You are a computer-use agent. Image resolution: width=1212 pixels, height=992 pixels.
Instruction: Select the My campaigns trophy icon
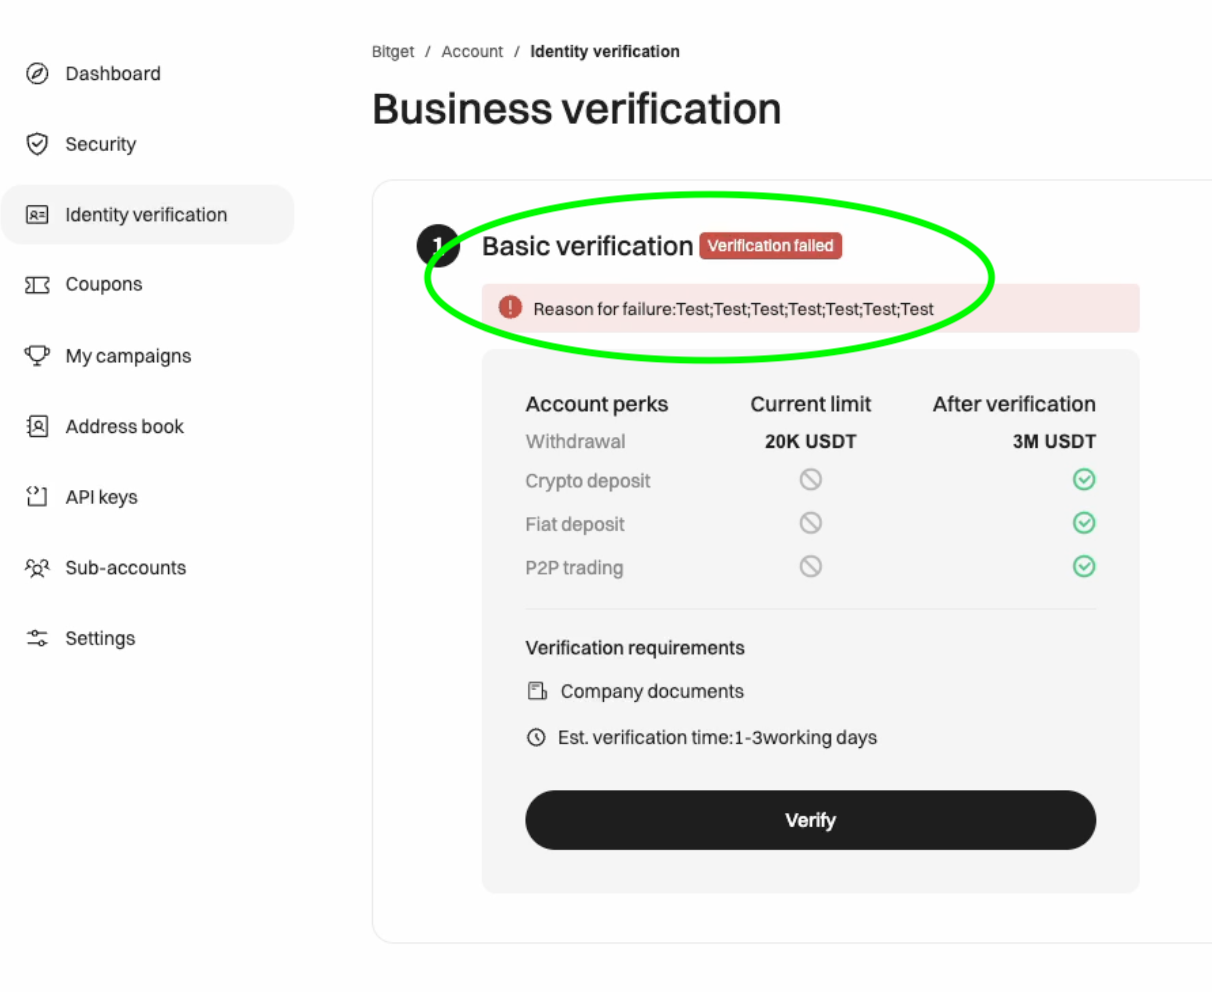36,356
